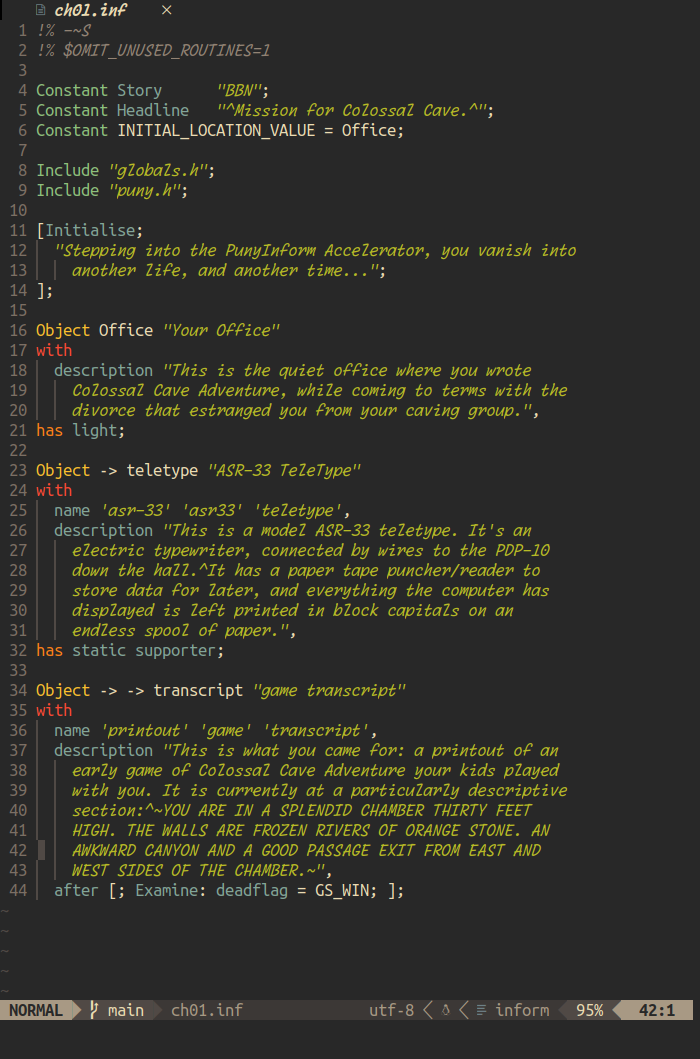Click the filetype icon beside inform
Viewport: 700px width, 1059px height.
(482, 1010)
